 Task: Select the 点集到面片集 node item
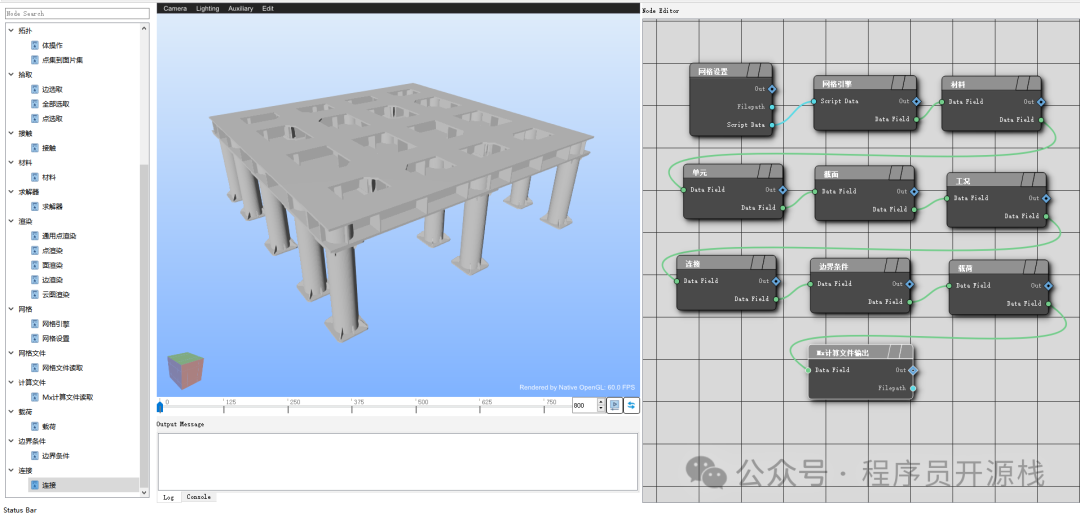pyautogui.click(x=62, y=60)
